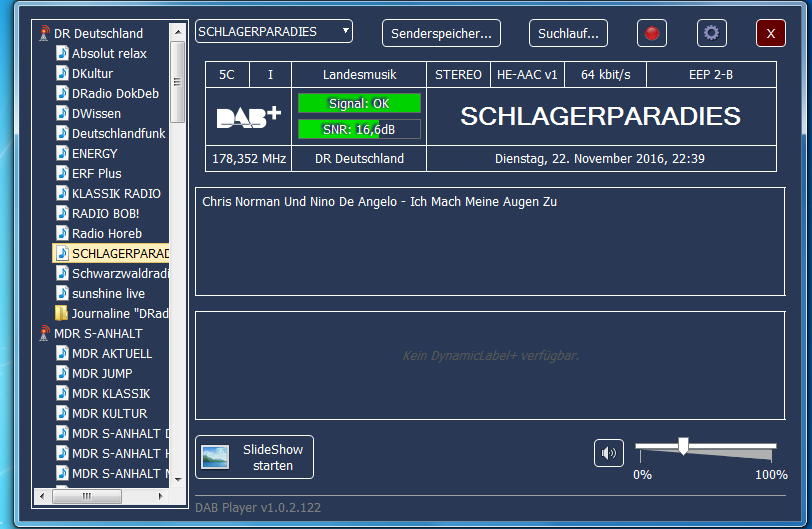Open settings via the gear icon
Image resolution: width=812 pixels, height=529 pixels.
pyautogui.click(x=711, y=33)
